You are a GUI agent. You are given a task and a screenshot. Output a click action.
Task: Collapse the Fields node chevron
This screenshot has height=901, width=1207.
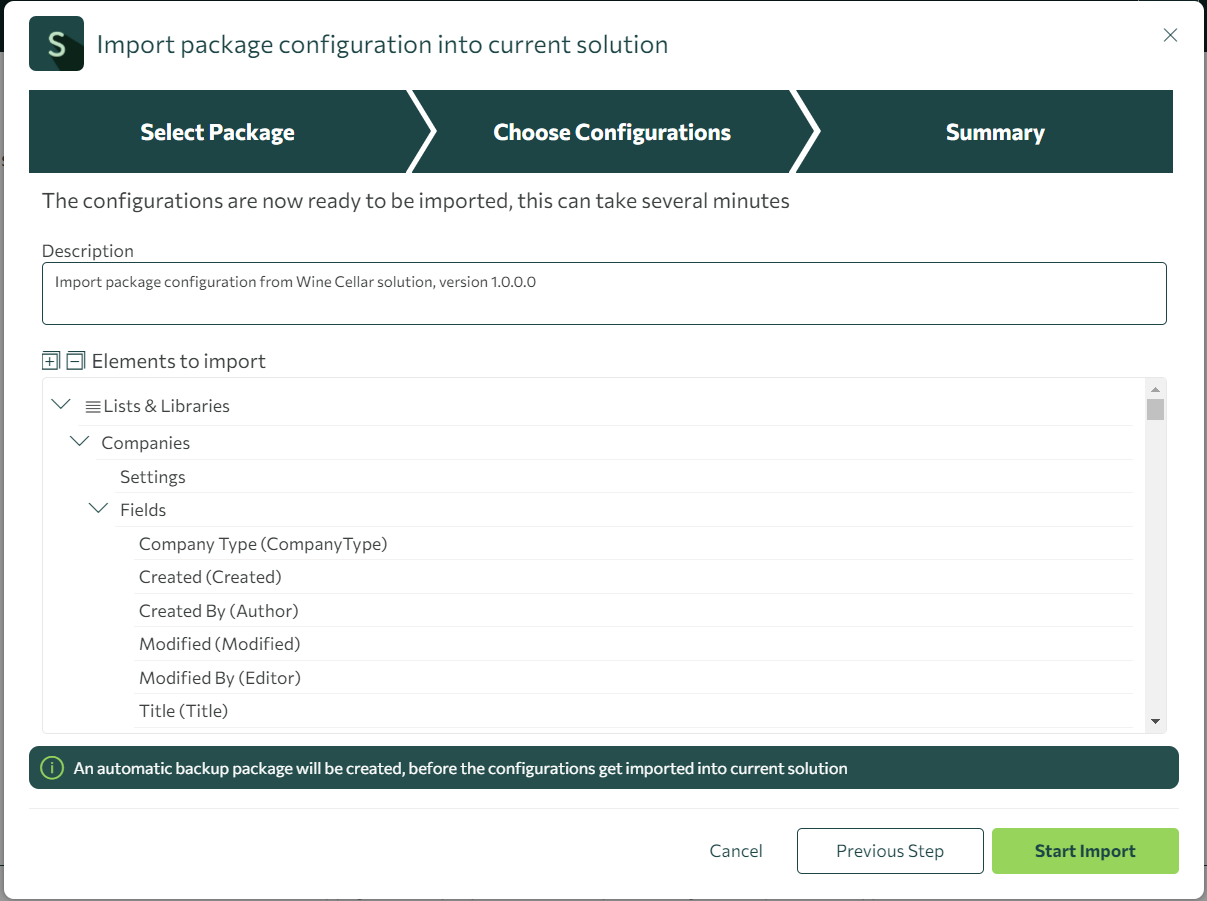click(x=98, y=507)
